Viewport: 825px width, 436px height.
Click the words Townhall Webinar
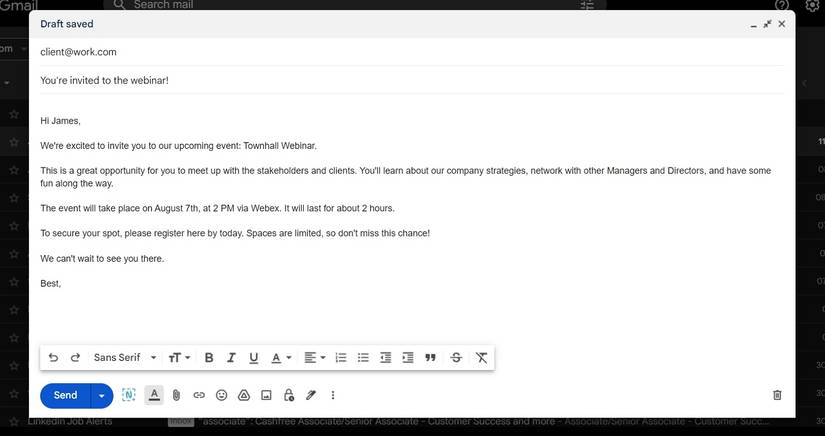click(280, 146)
